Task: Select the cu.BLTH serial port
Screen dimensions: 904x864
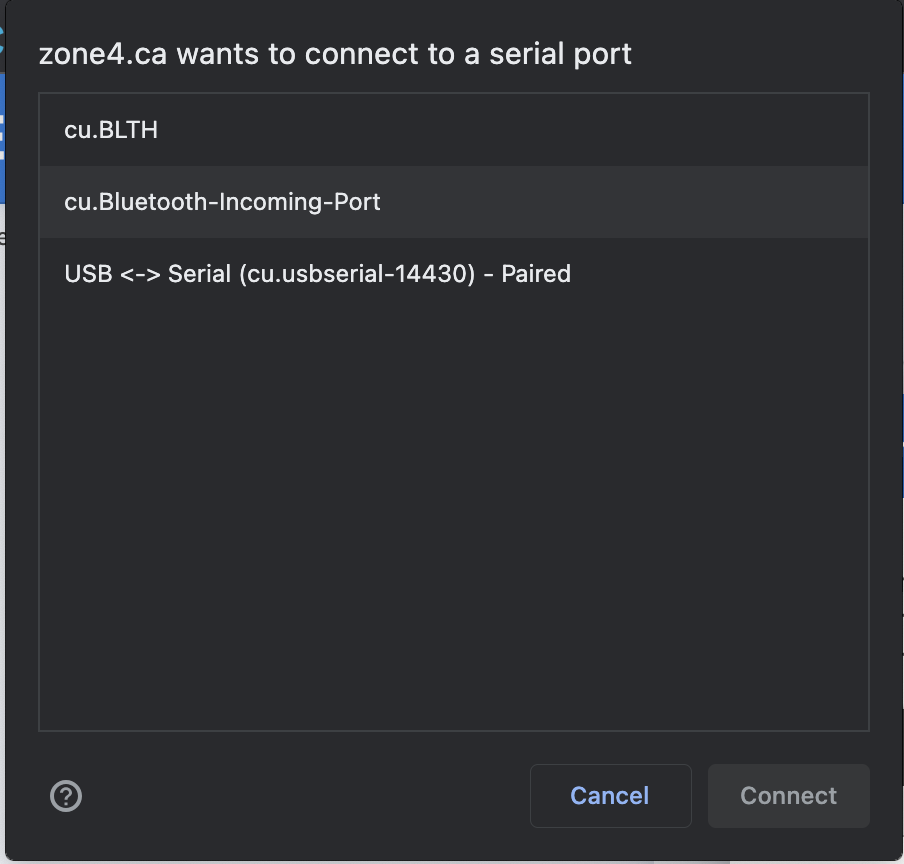Action: (111, 130)
